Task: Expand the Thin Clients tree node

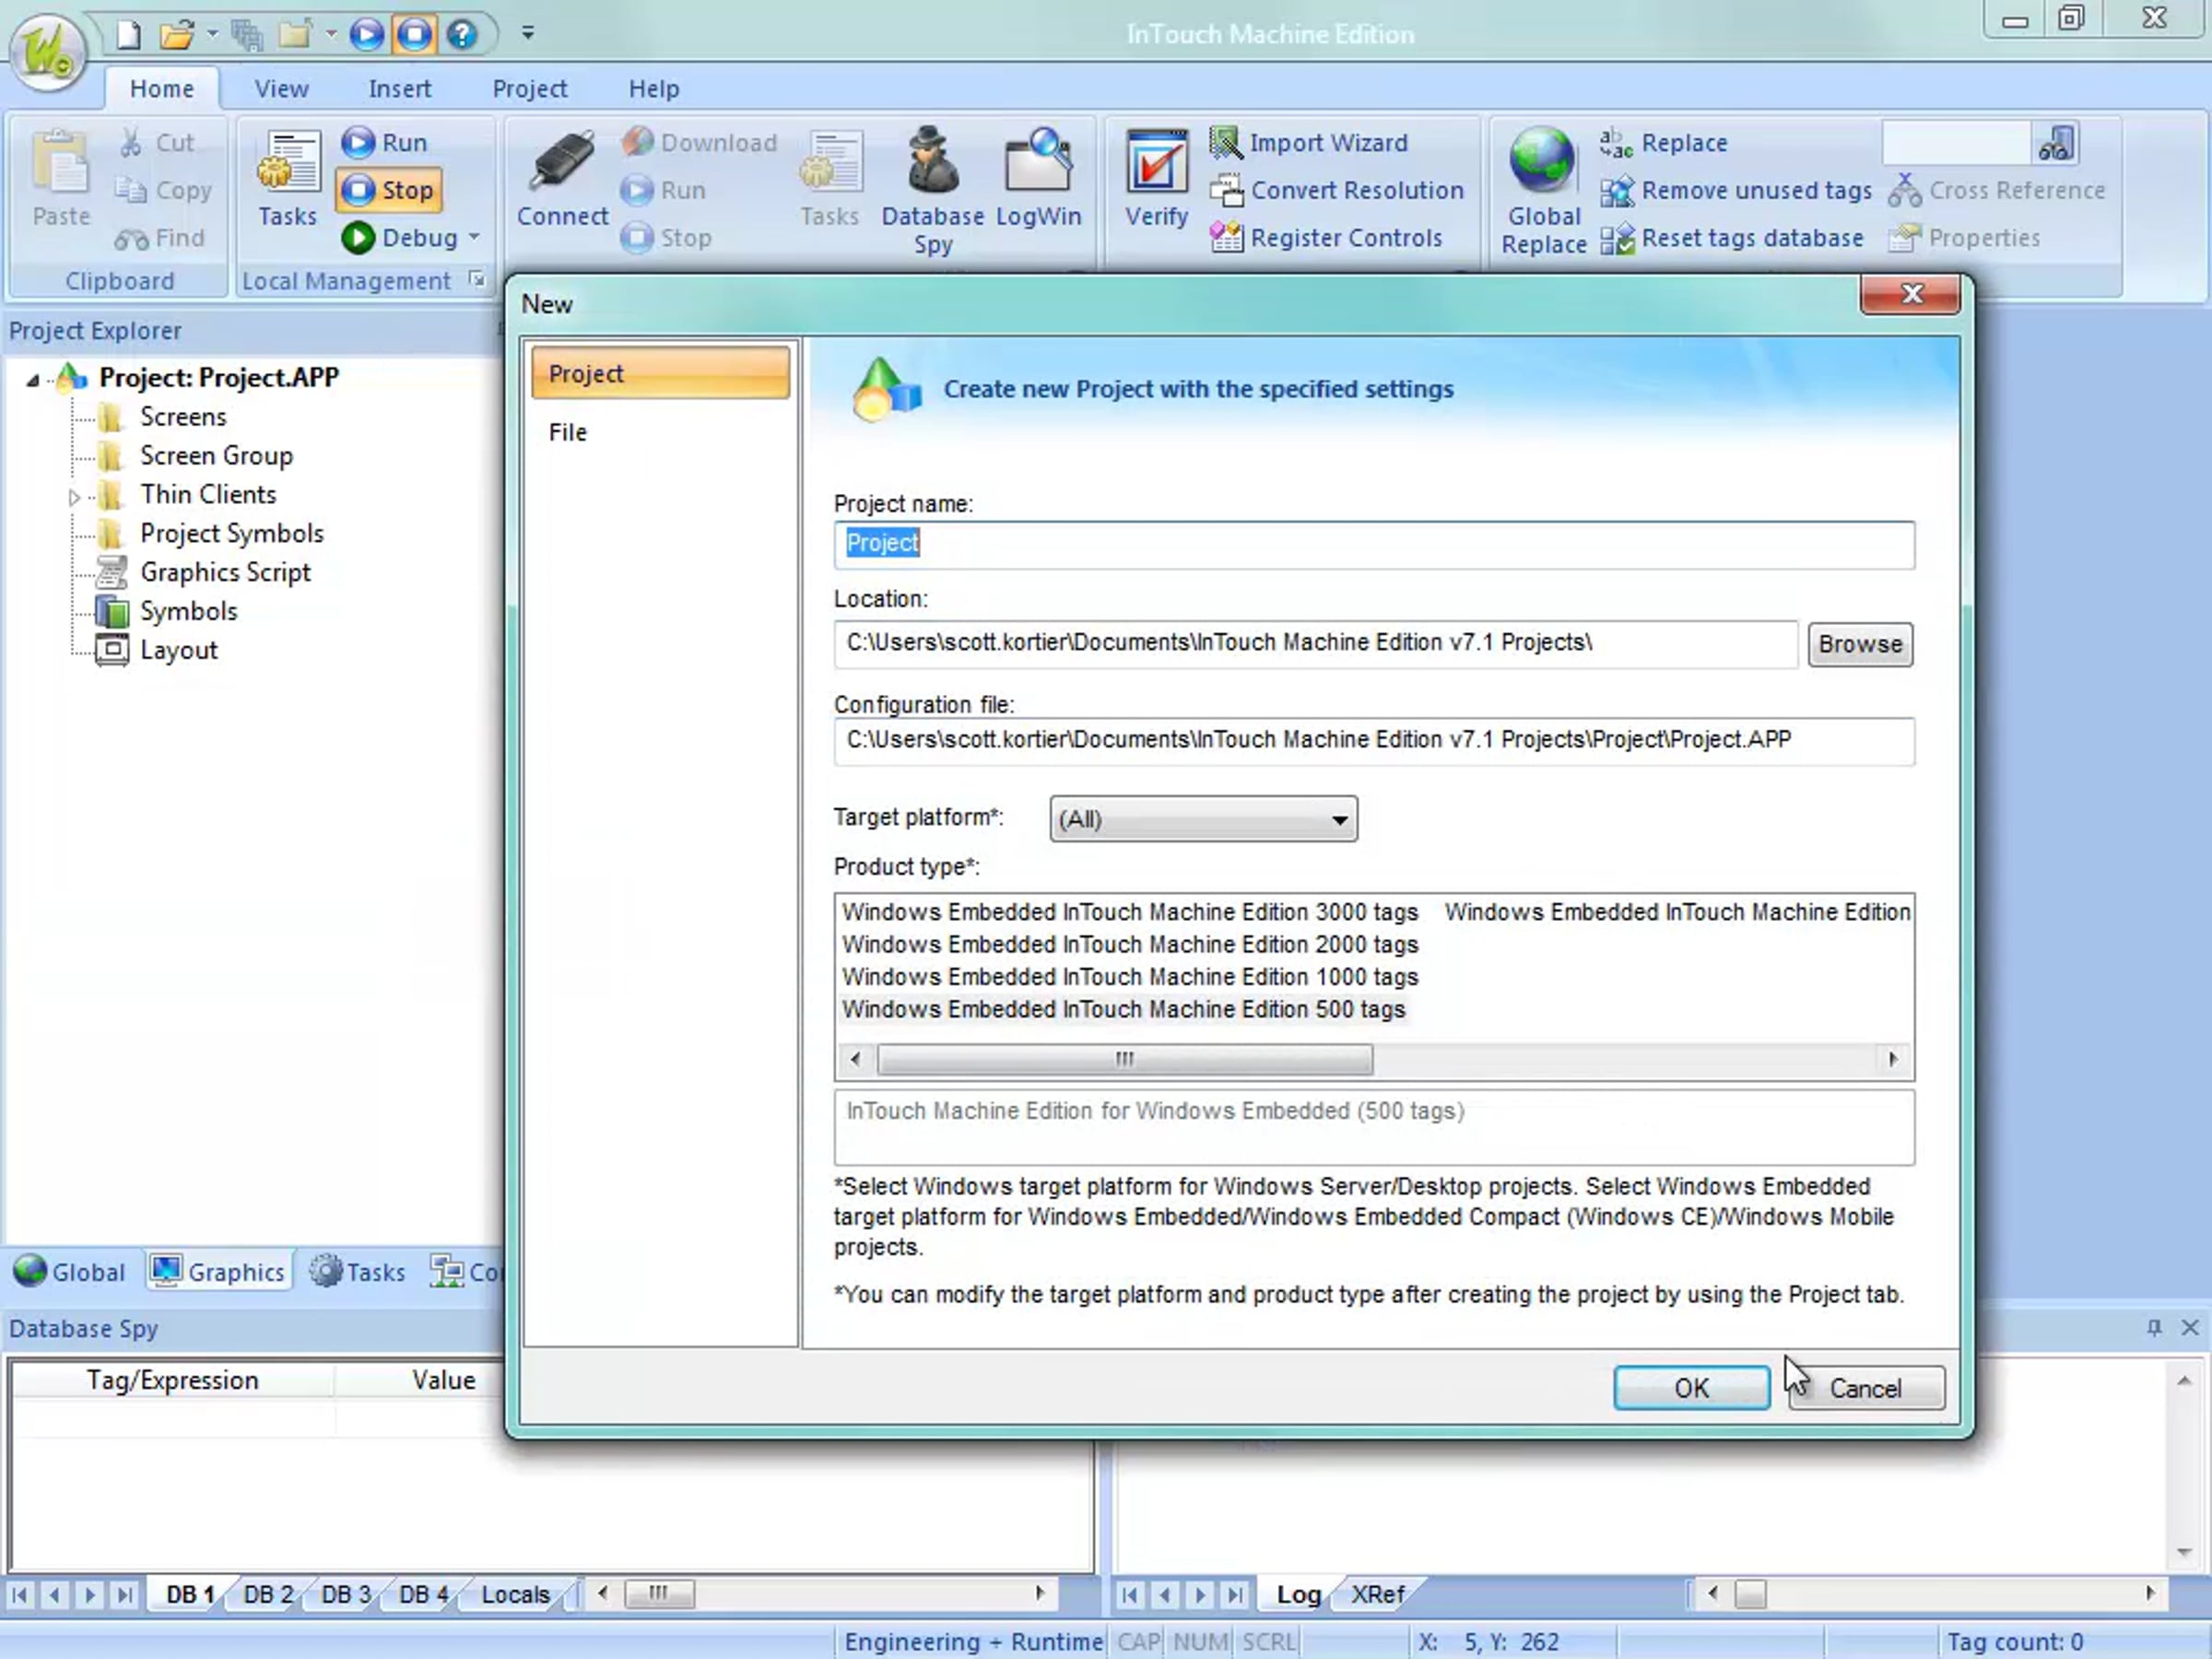Action: point(74,496)
